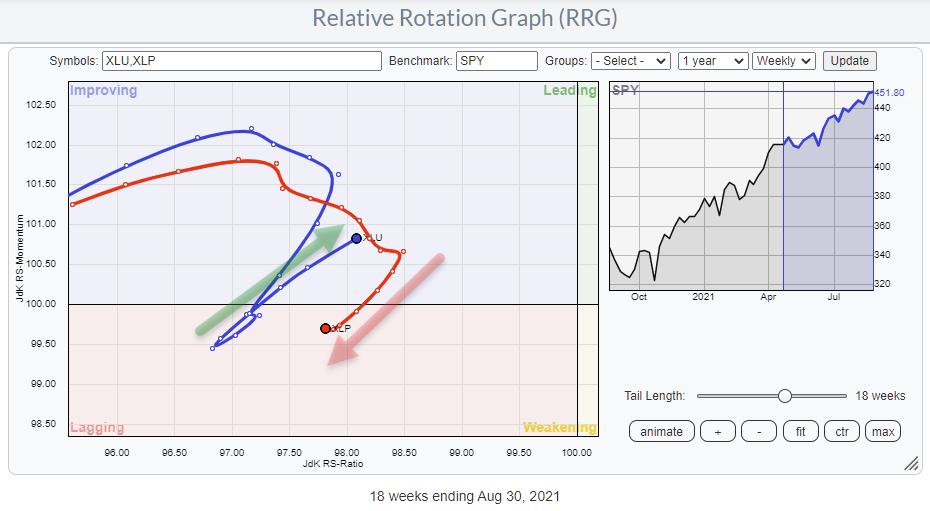Center the chart with ctr button
Screen dimensions: 930x511
click(x=840, y=431)
